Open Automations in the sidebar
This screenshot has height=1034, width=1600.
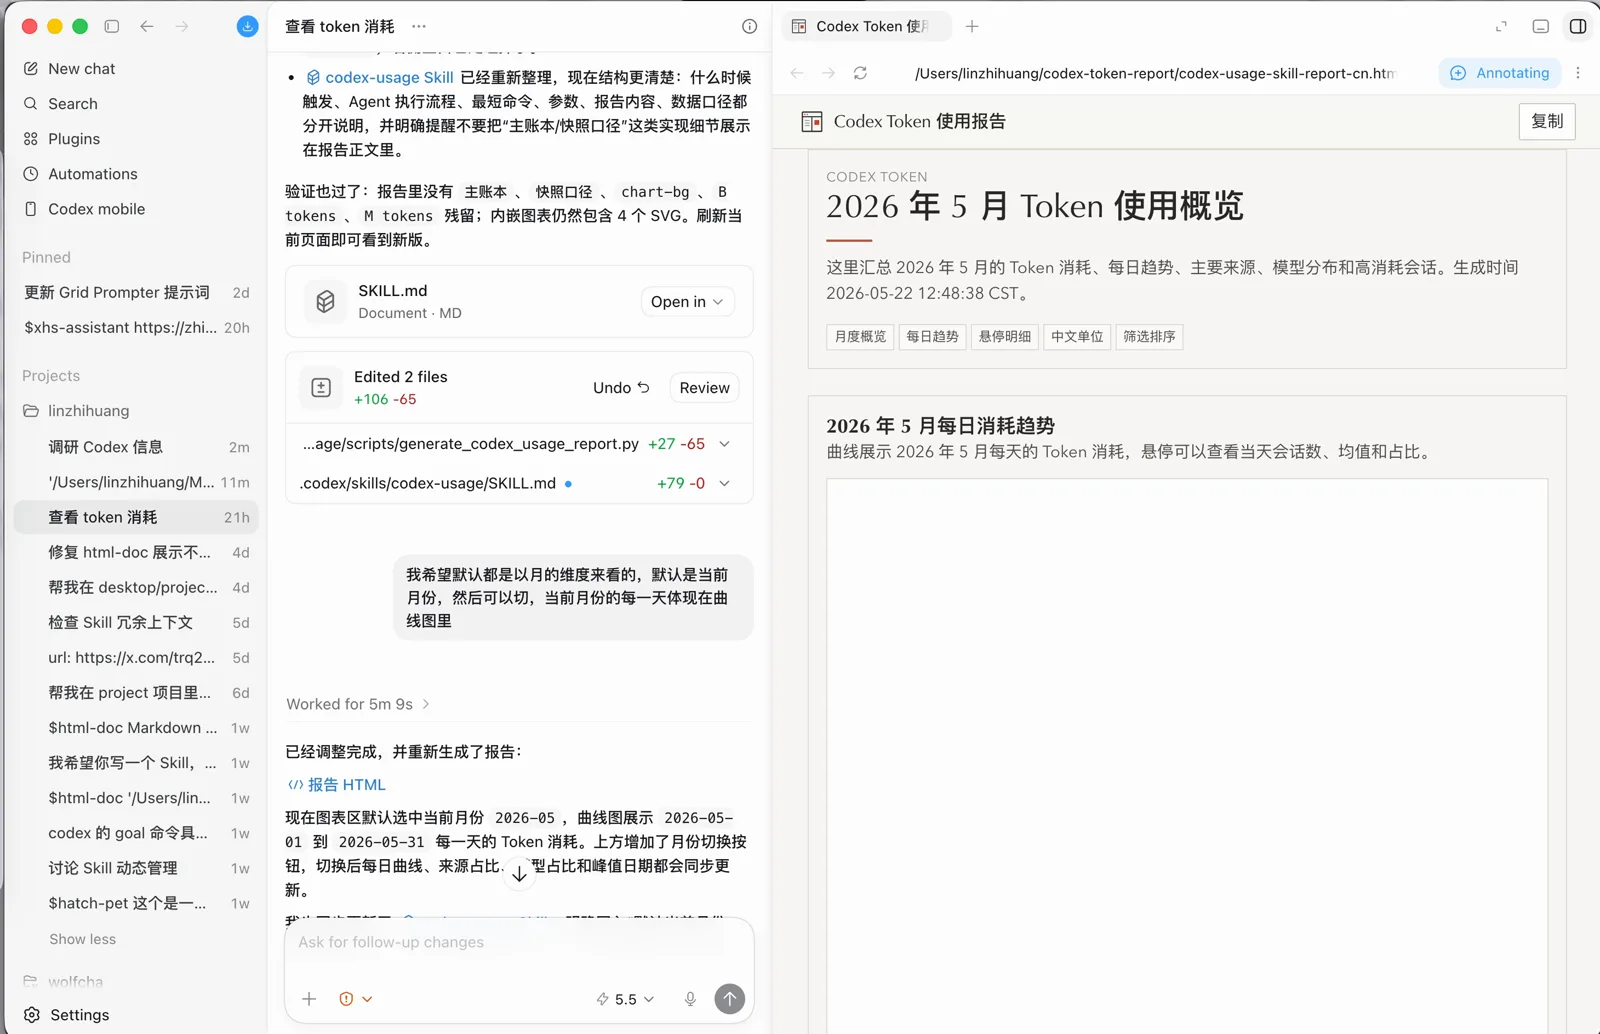tap(80, 173)
